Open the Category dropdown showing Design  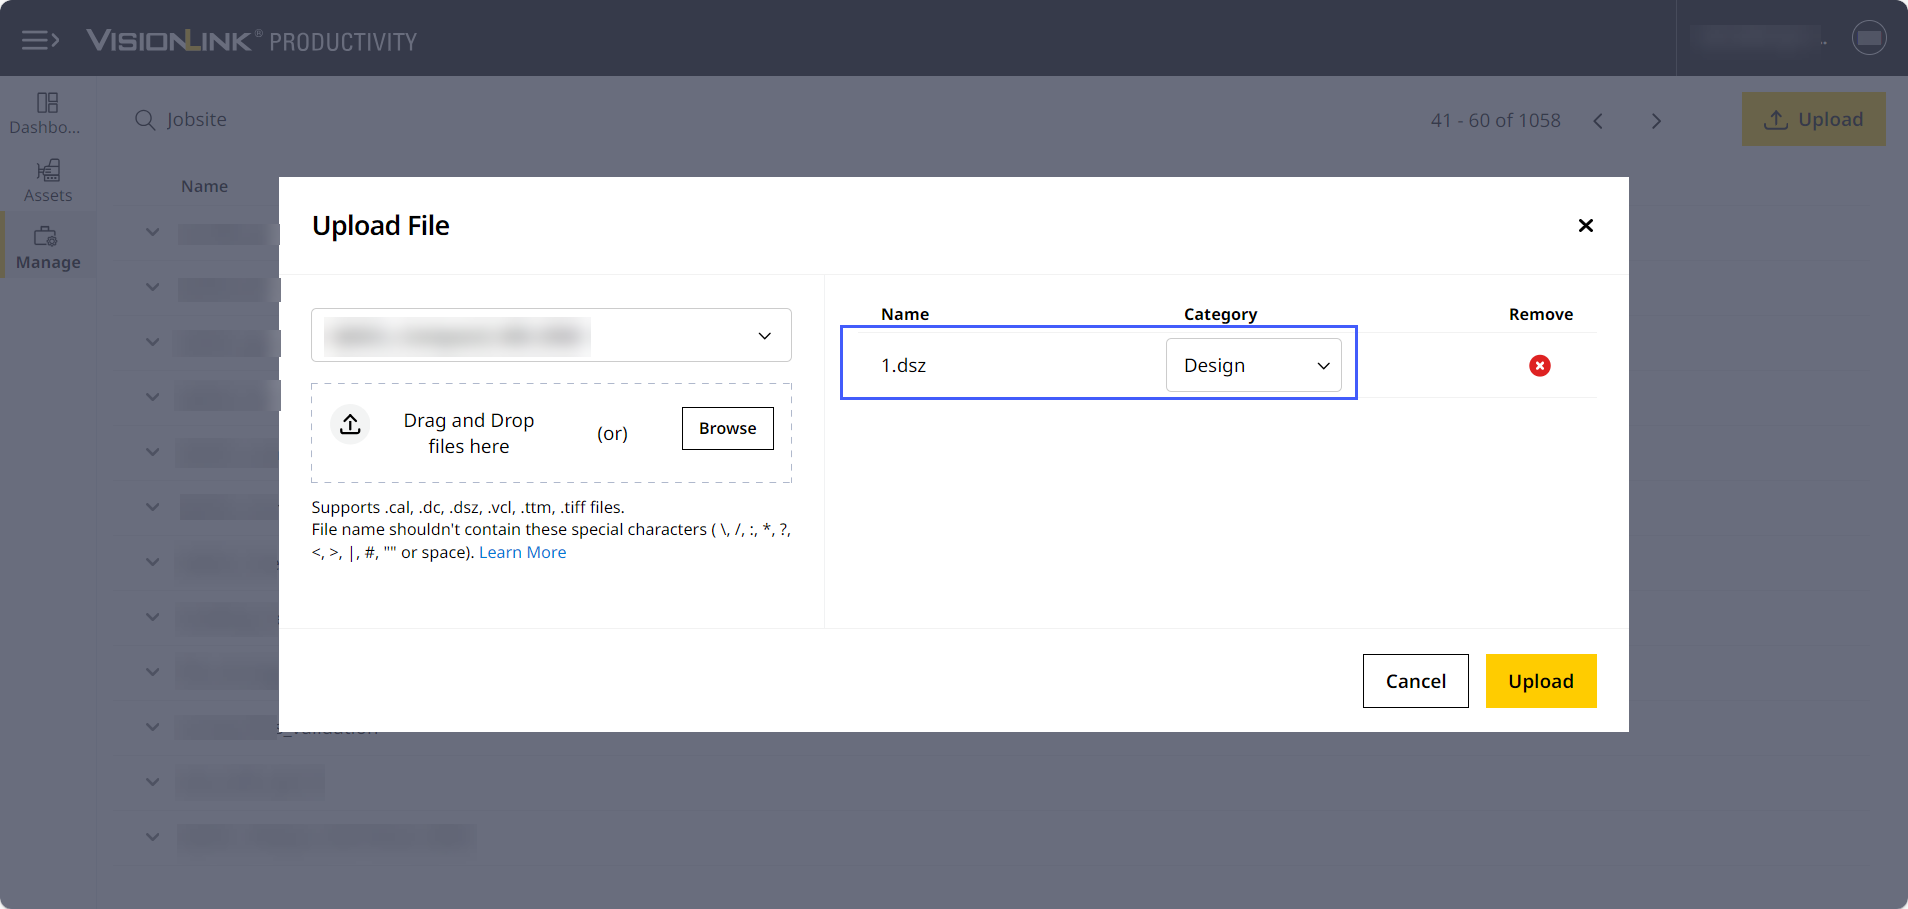pos(1253,366)
